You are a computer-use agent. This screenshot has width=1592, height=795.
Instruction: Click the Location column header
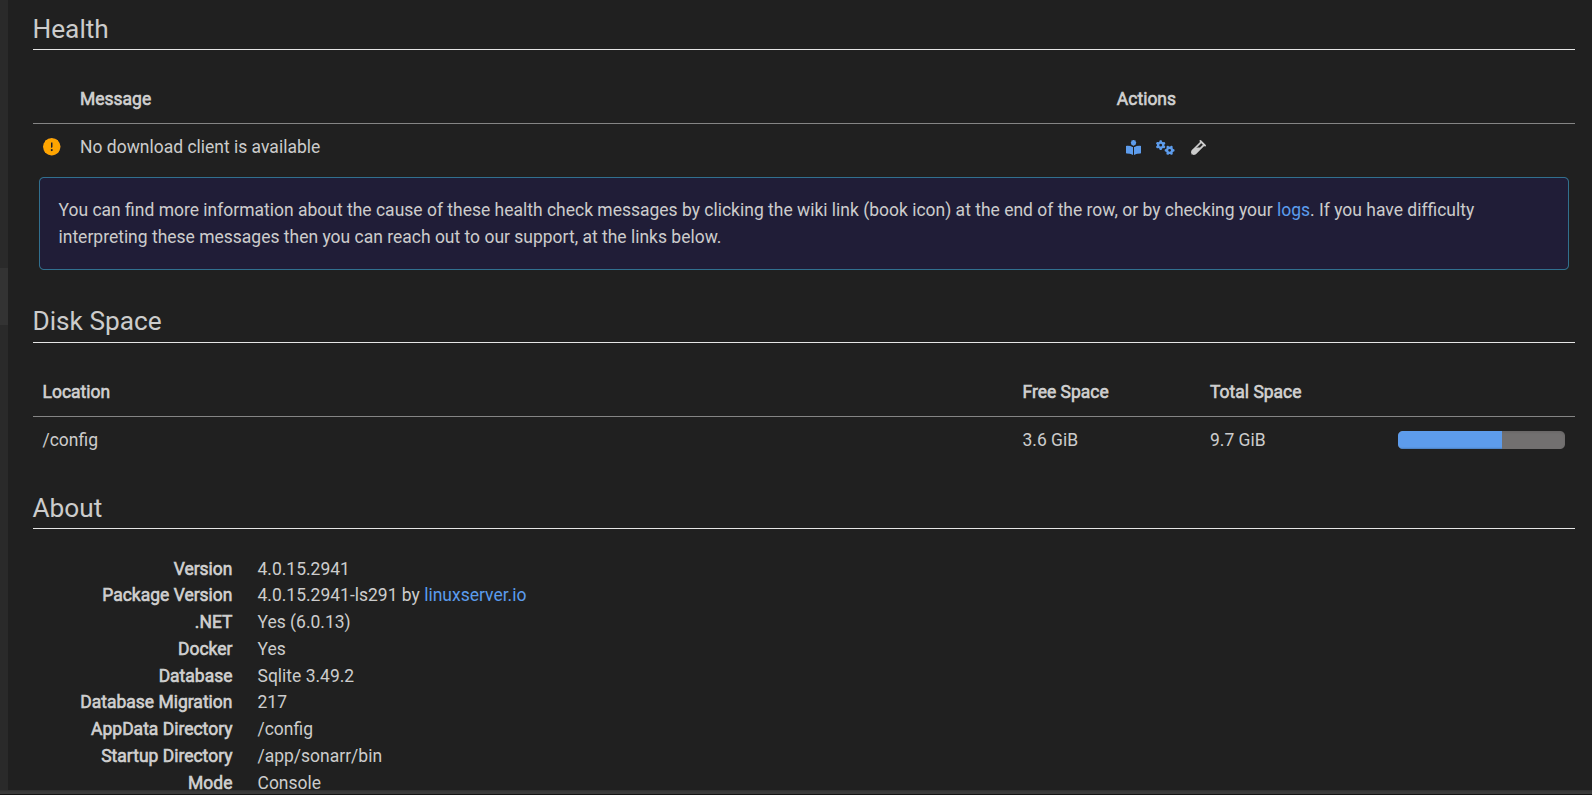76,392
